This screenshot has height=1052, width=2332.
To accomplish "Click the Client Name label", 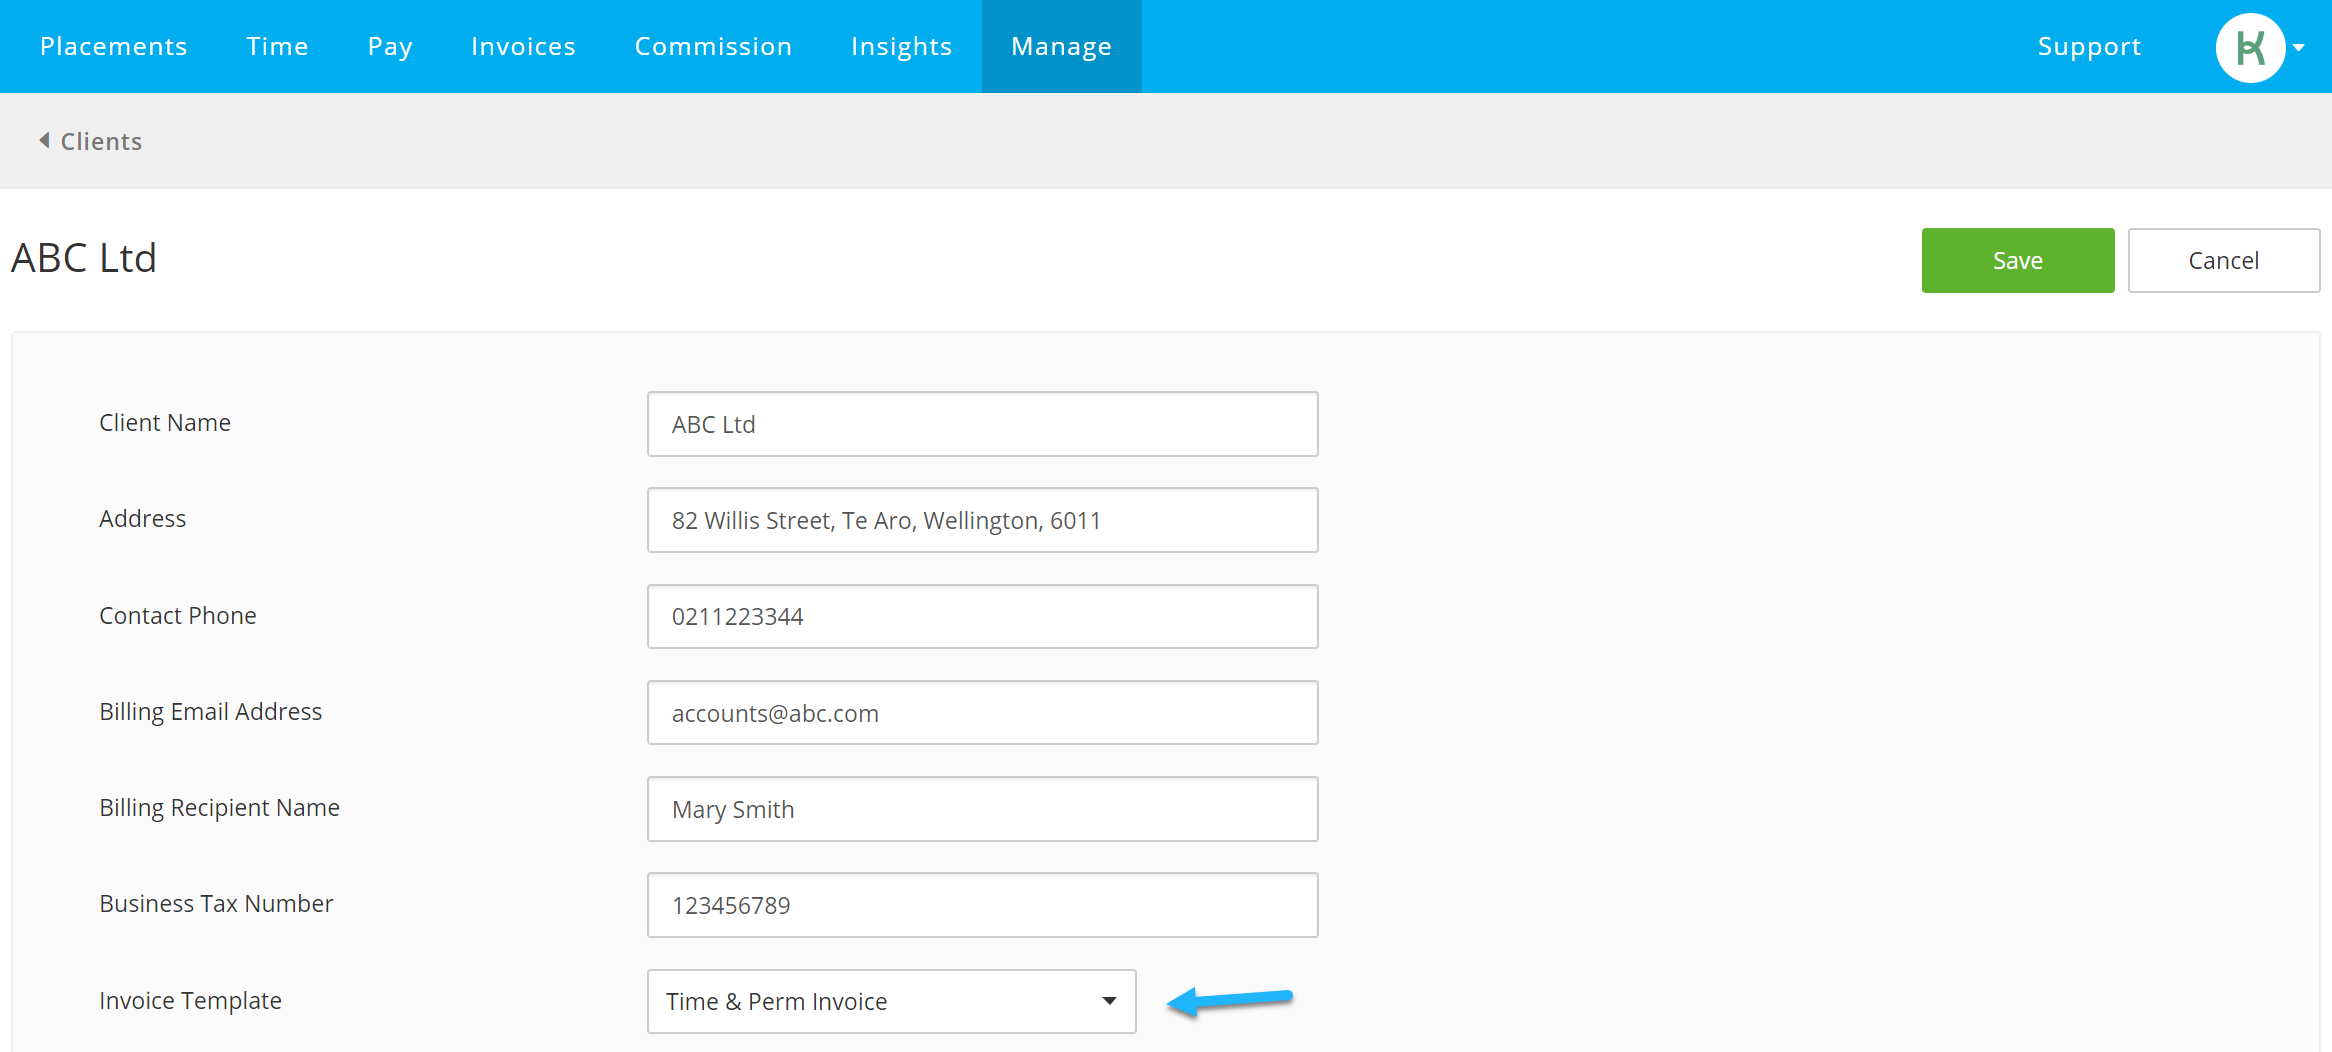I will point(165,423).
